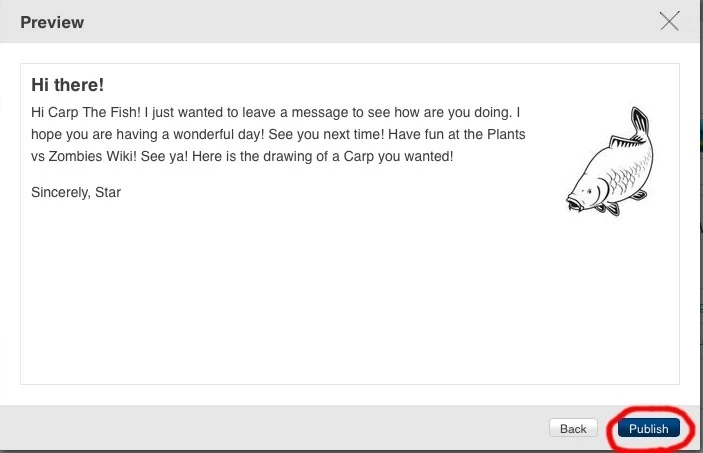
Task: Click the "Sincerely, Star" signature line
Action: point(76,192)
